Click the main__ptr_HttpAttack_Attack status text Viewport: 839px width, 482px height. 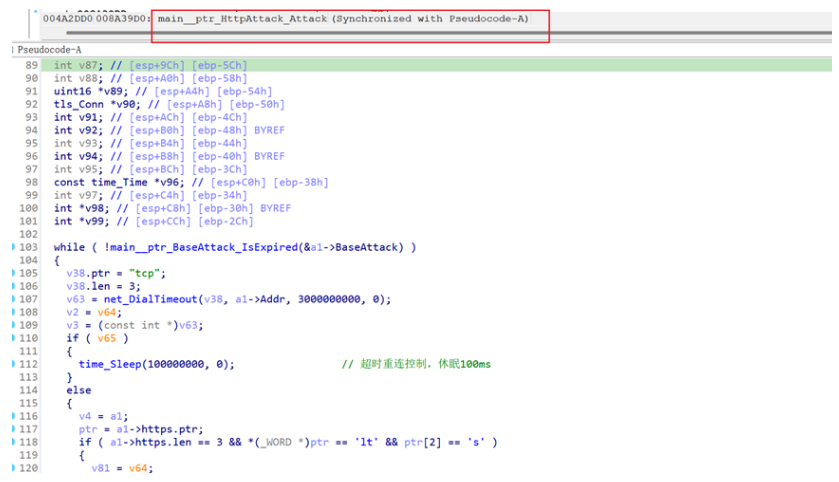click(x=242, y=19)
